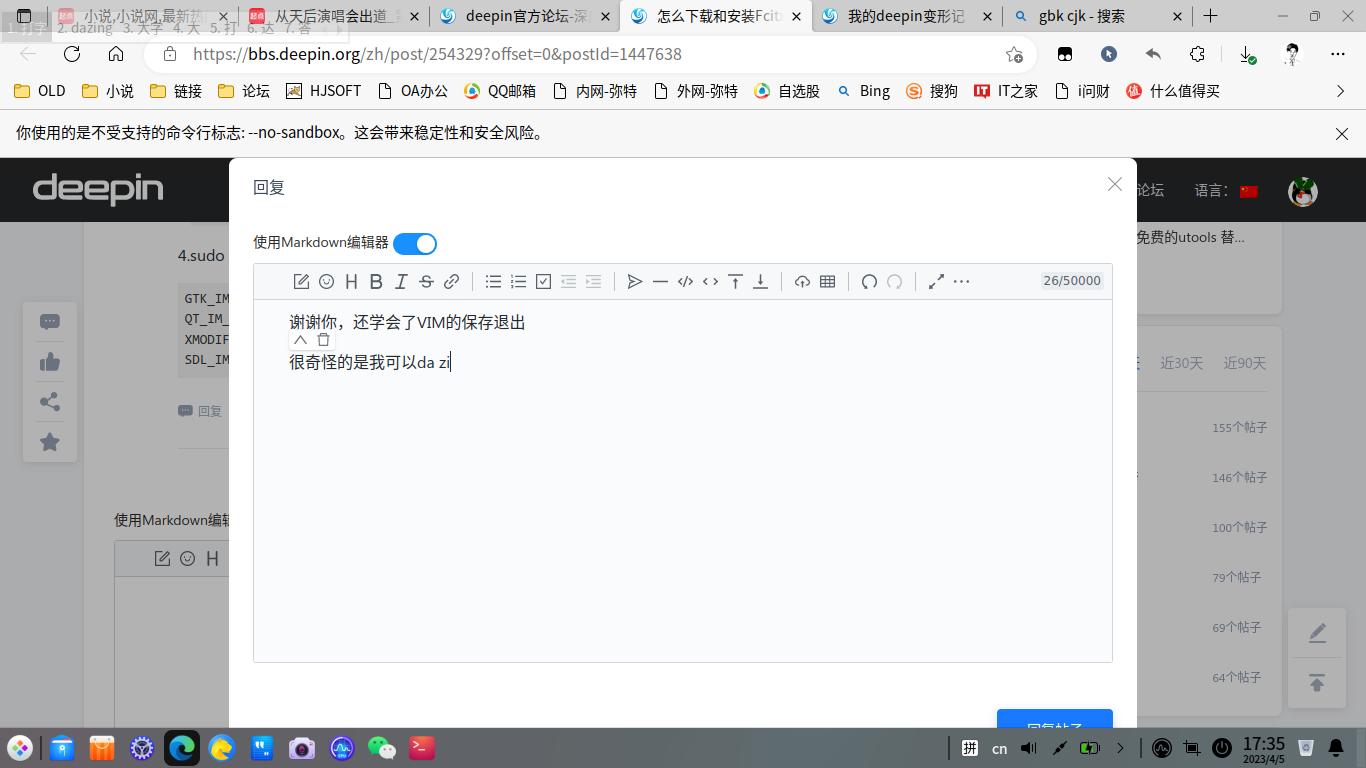The image size is (1366, 768).
Task: Insert line after using the down-arrow tool
Action: point(760,282)
